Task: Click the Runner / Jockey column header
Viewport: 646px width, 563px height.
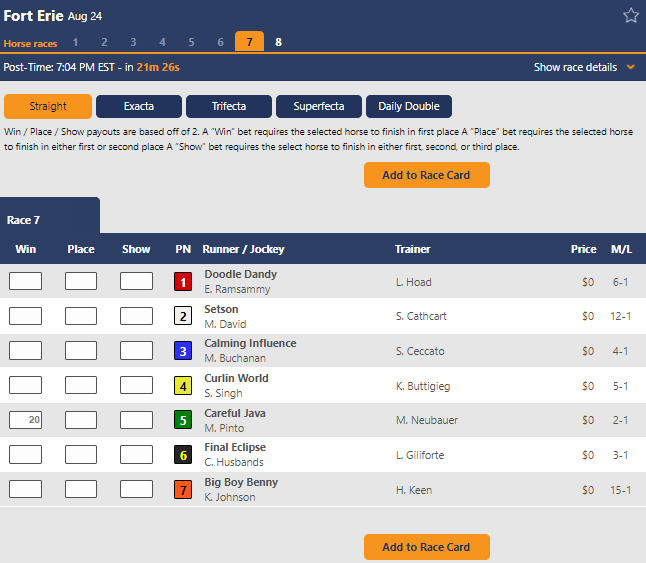Action: (x=243, y=249)
